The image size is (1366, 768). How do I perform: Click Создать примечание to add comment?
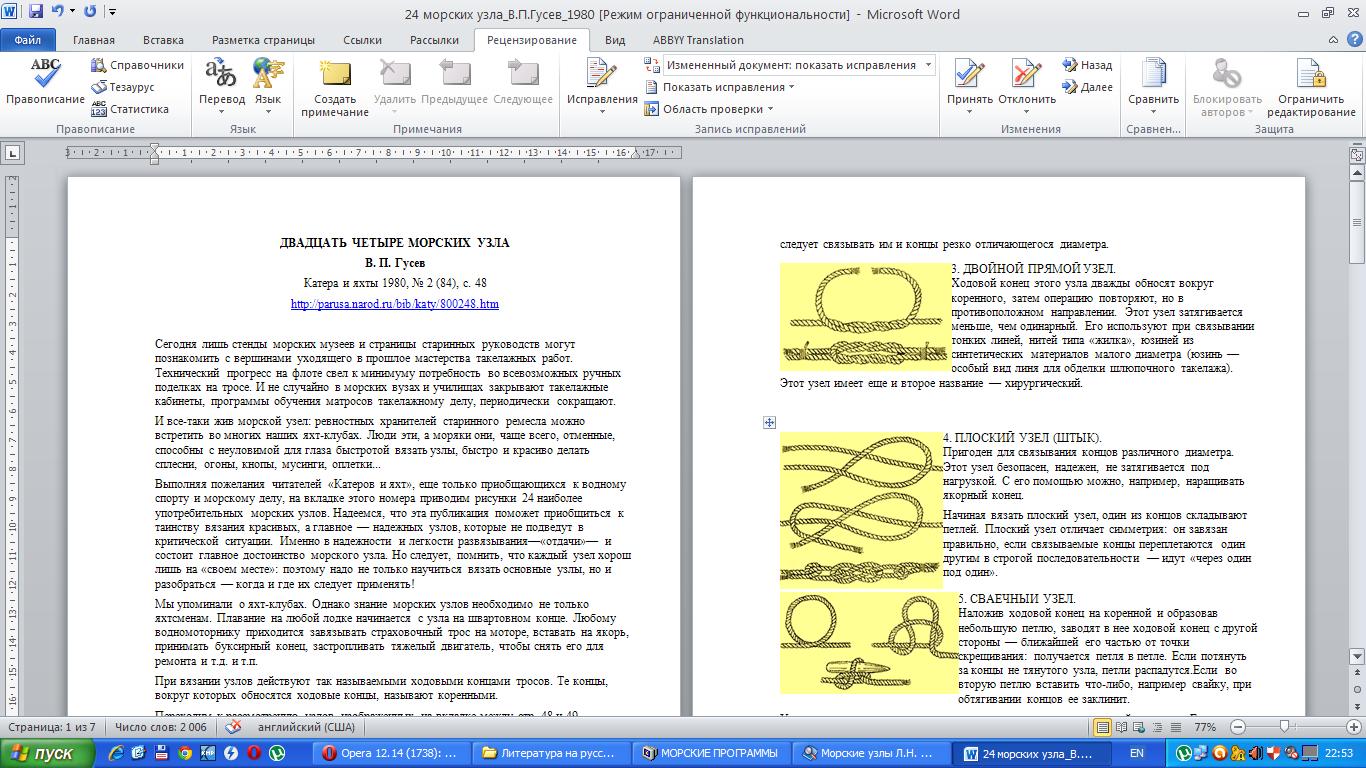coord(335,78)
